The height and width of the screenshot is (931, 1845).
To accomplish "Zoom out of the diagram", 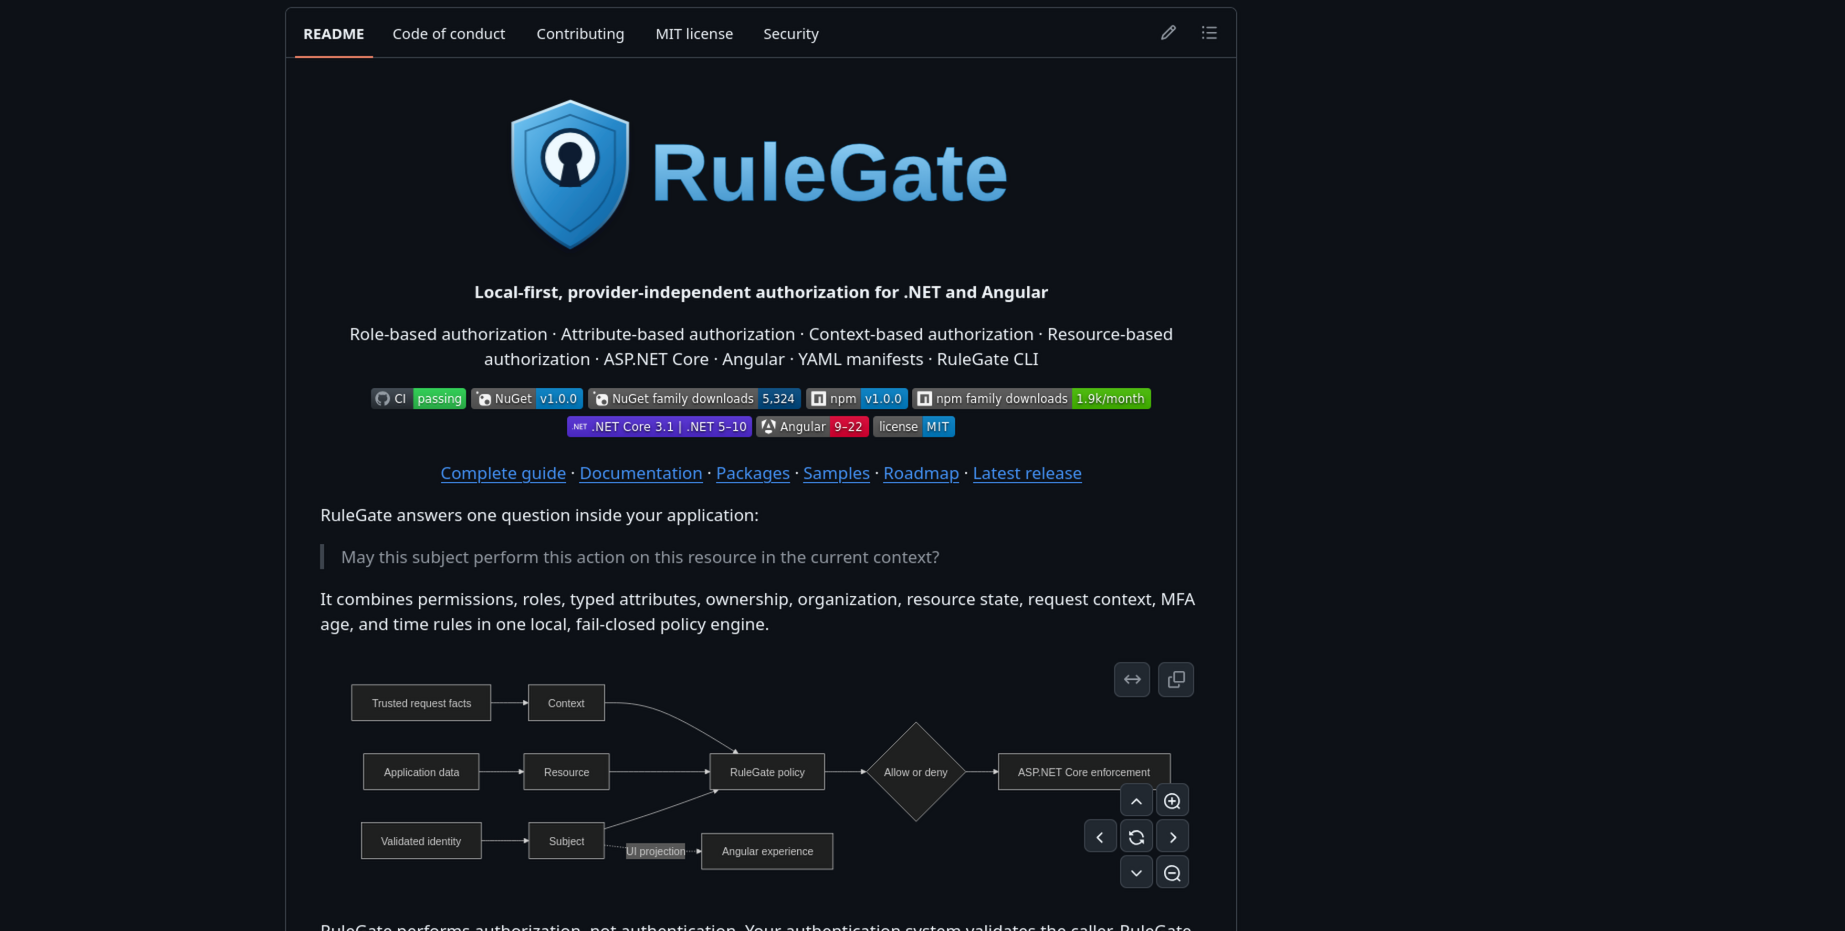I will coord(1172,873).
